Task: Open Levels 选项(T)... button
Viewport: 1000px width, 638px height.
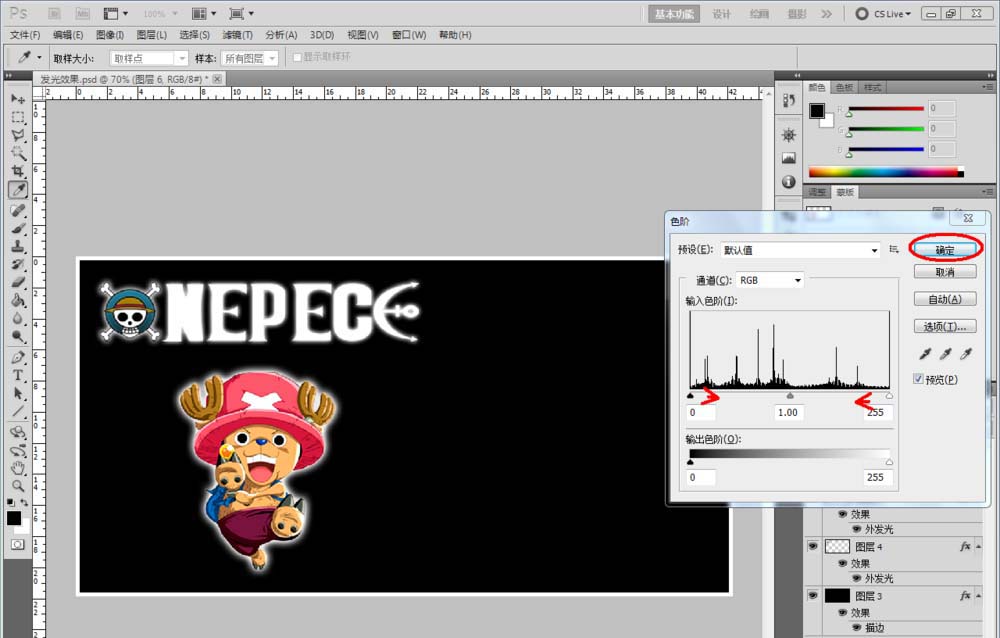Action: pos(945,327)
